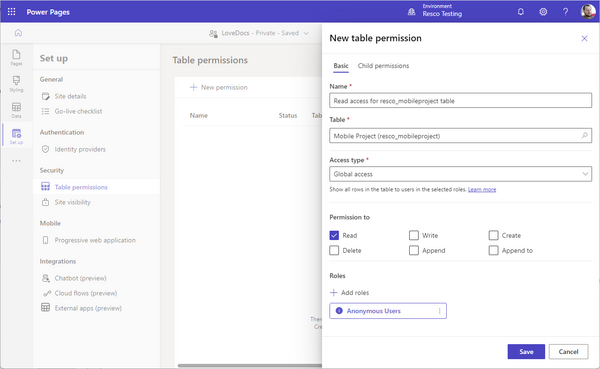Open the help question mark
This screenshot has height=369, width=600.
pos(565,12)
